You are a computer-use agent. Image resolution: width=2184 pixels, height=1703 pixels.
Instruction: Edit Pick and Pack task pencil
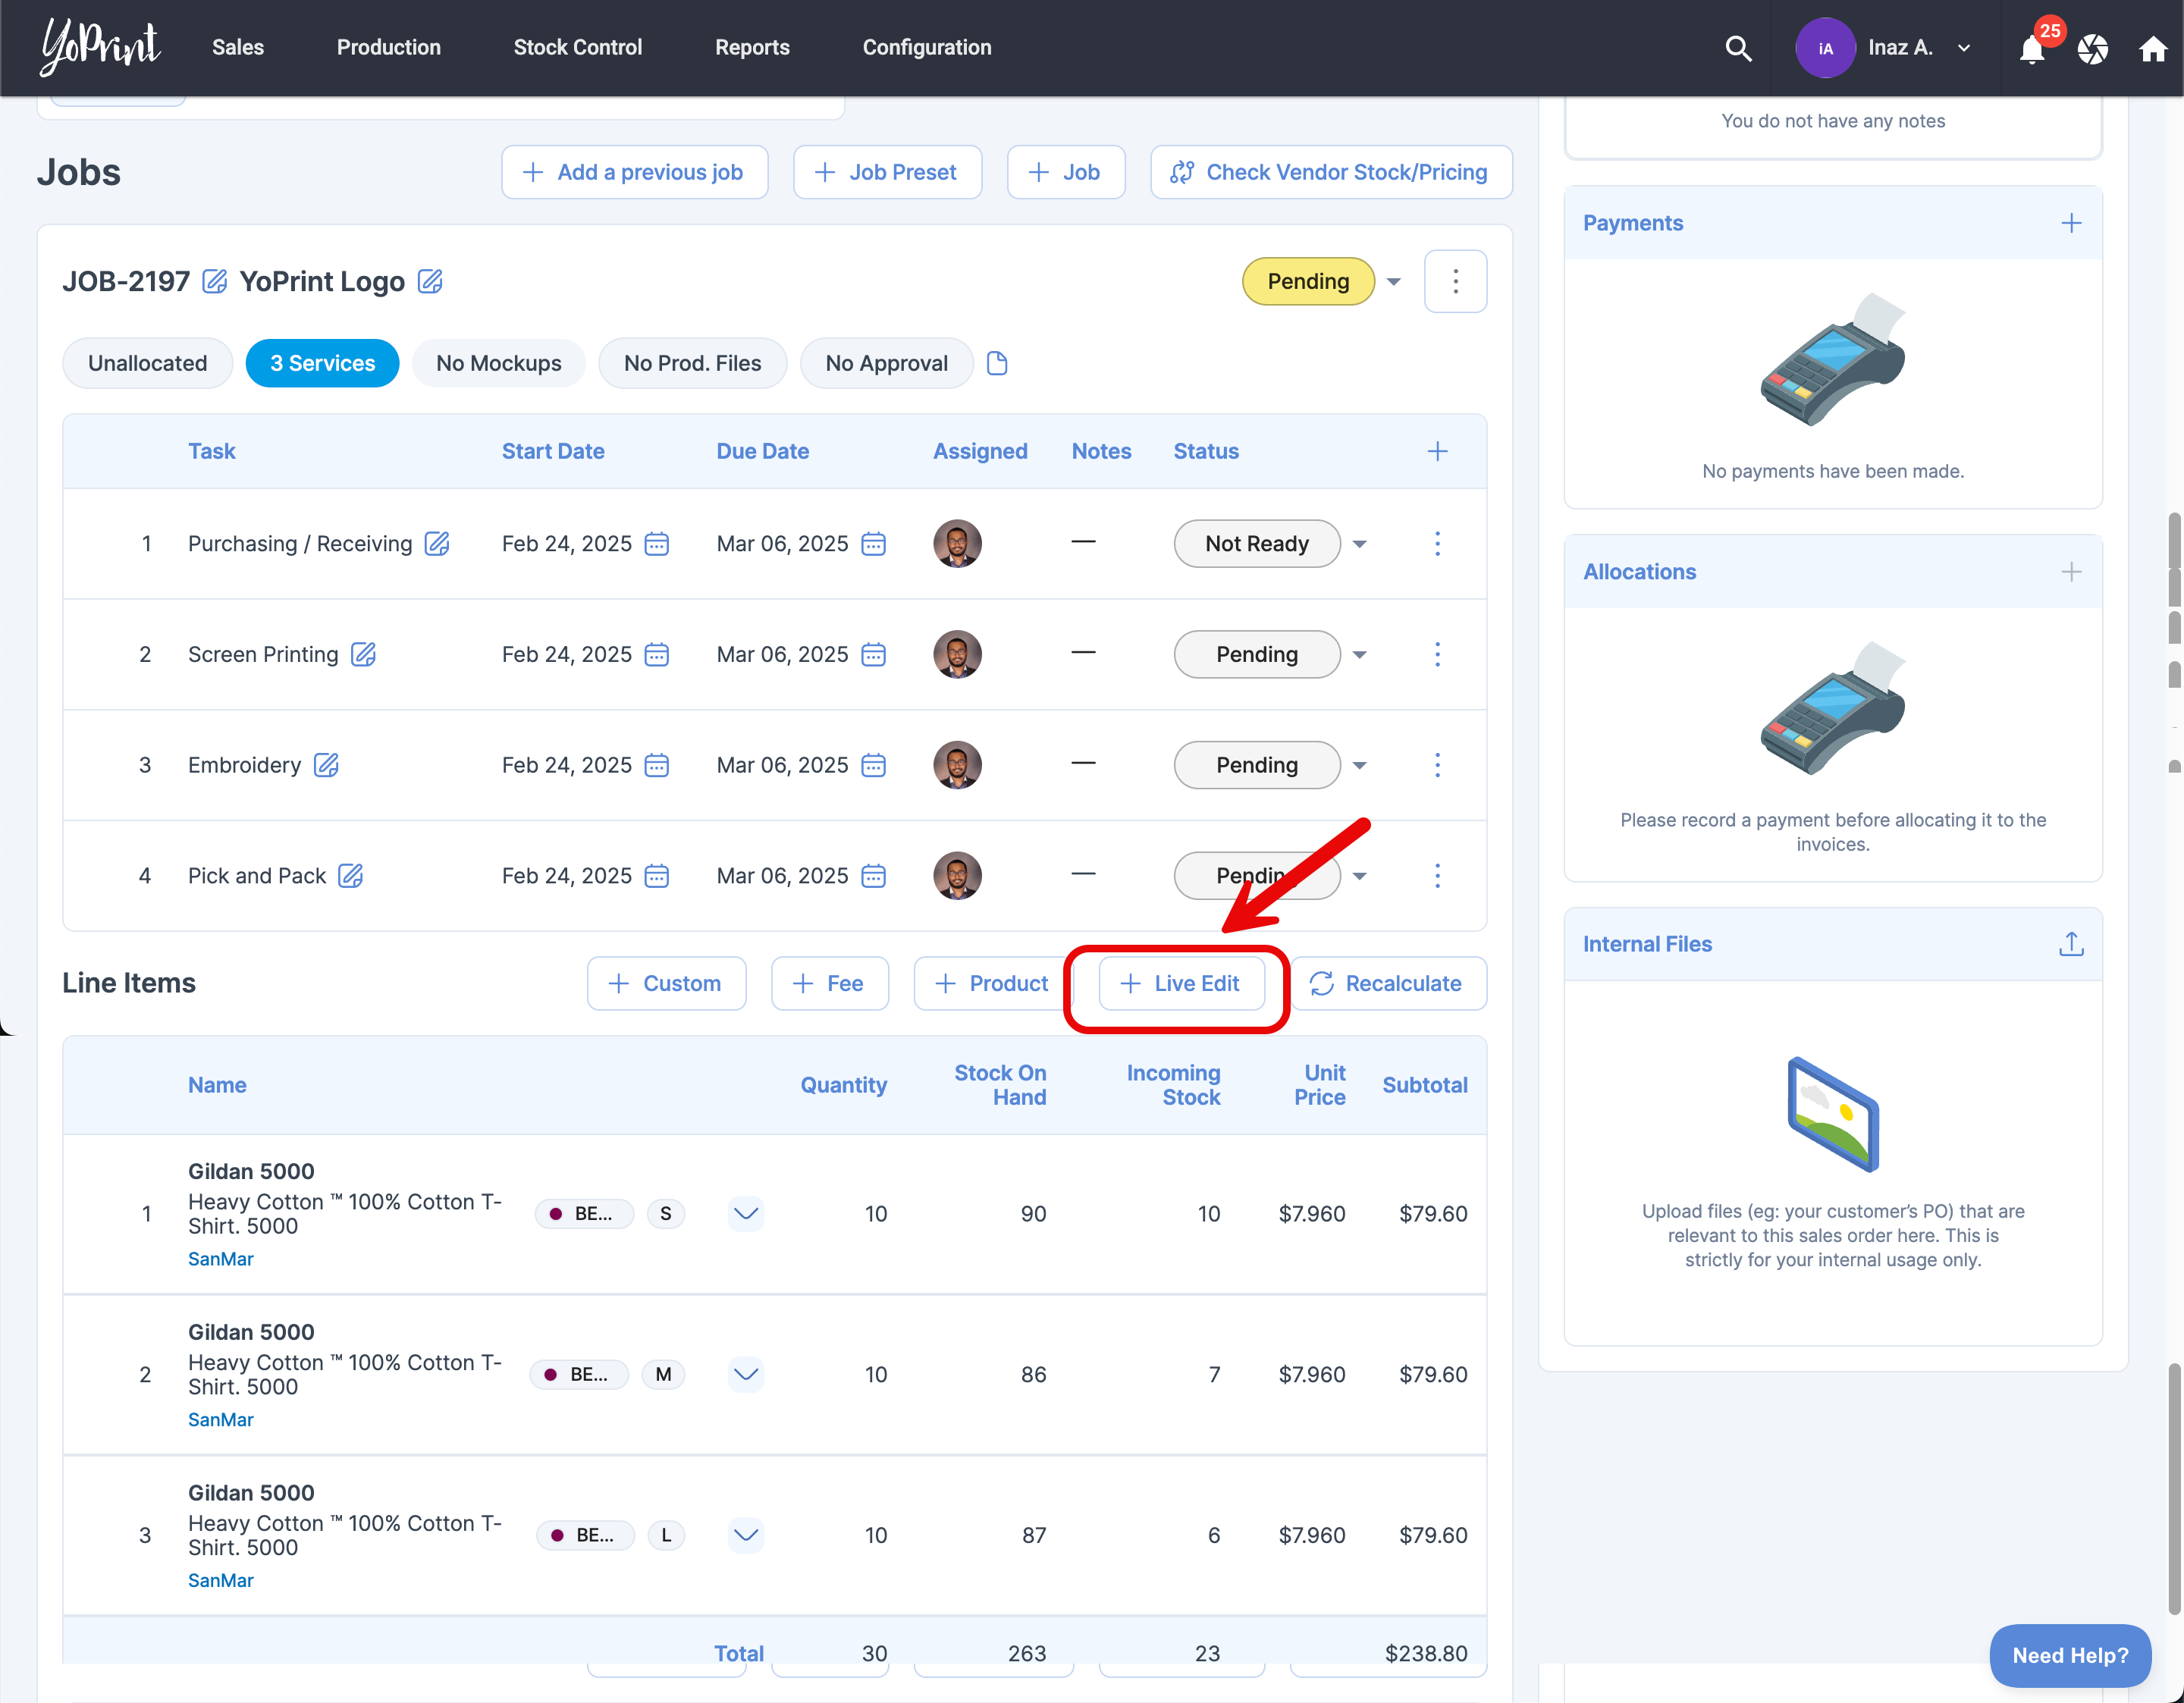(350, 875)
